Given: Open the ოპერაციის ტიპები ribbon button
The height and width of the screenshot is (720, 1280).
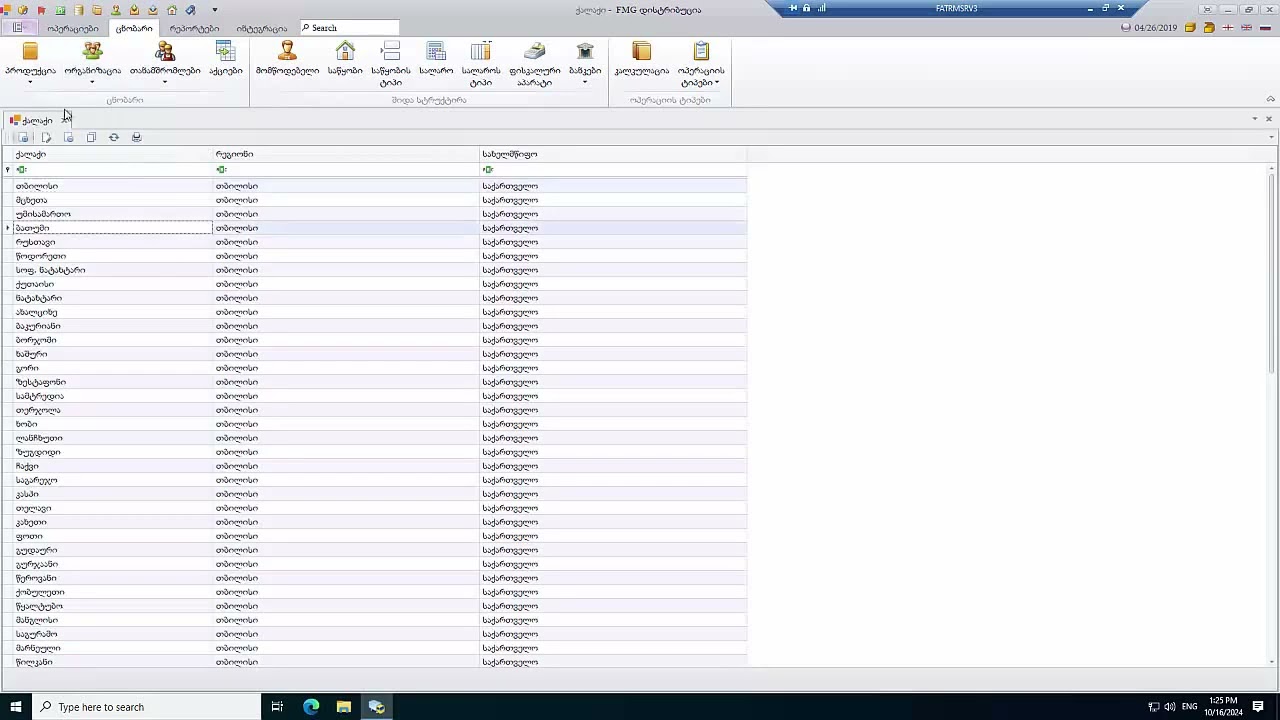Looking at the screenshot, I should [x=701, y=64].
